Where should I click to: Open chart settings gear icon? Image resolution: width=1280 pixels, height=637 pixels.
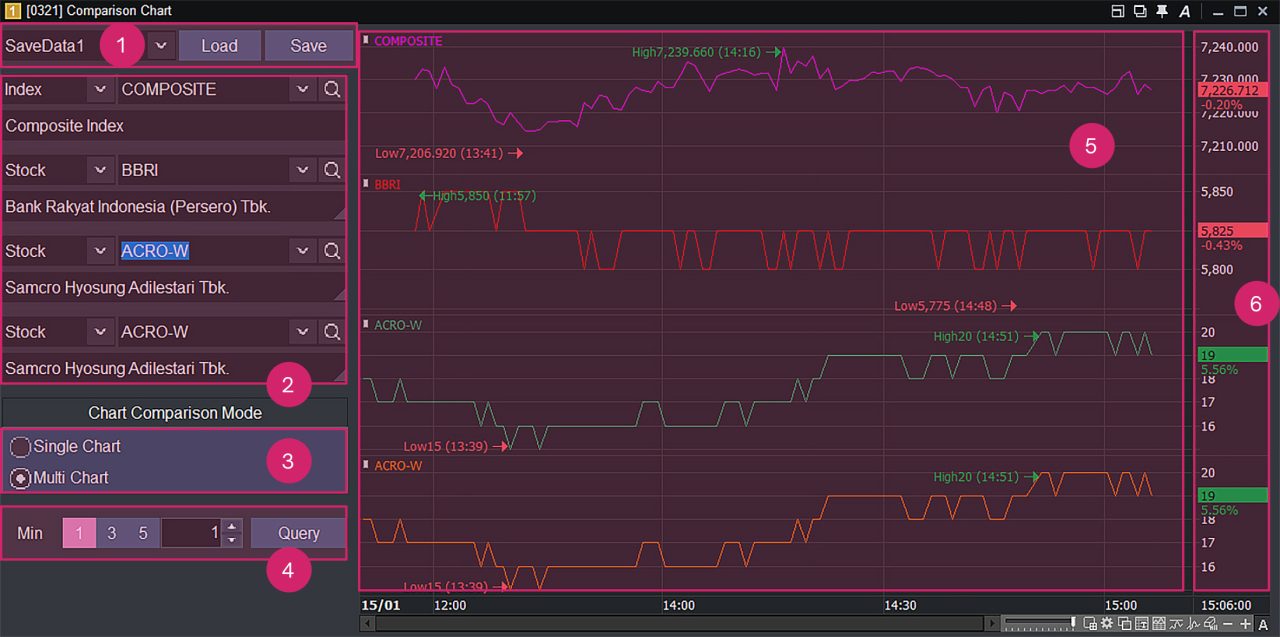[1107, 624]
